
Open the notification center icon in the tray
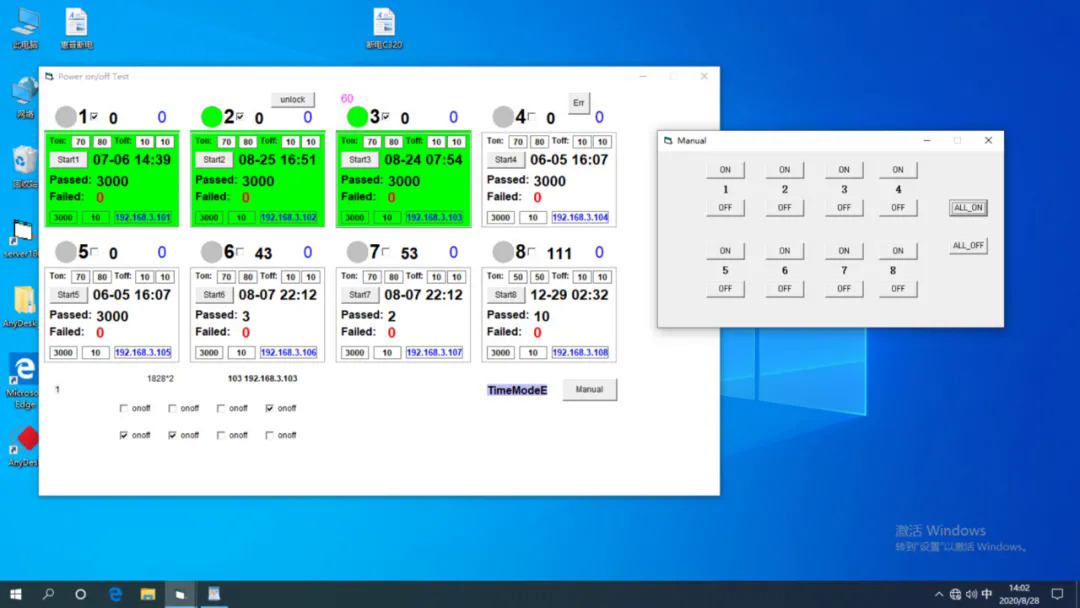pyautogui.click(x=1057, y=594)
